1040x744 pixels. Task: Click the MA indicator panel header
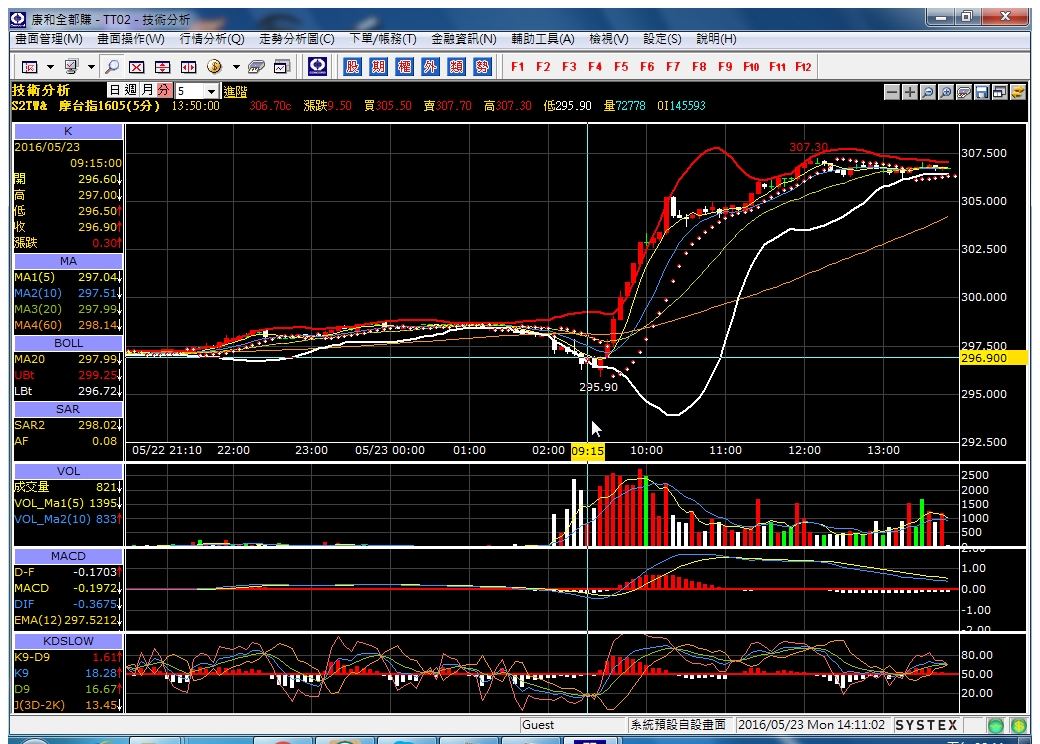(x=68, y=261)
